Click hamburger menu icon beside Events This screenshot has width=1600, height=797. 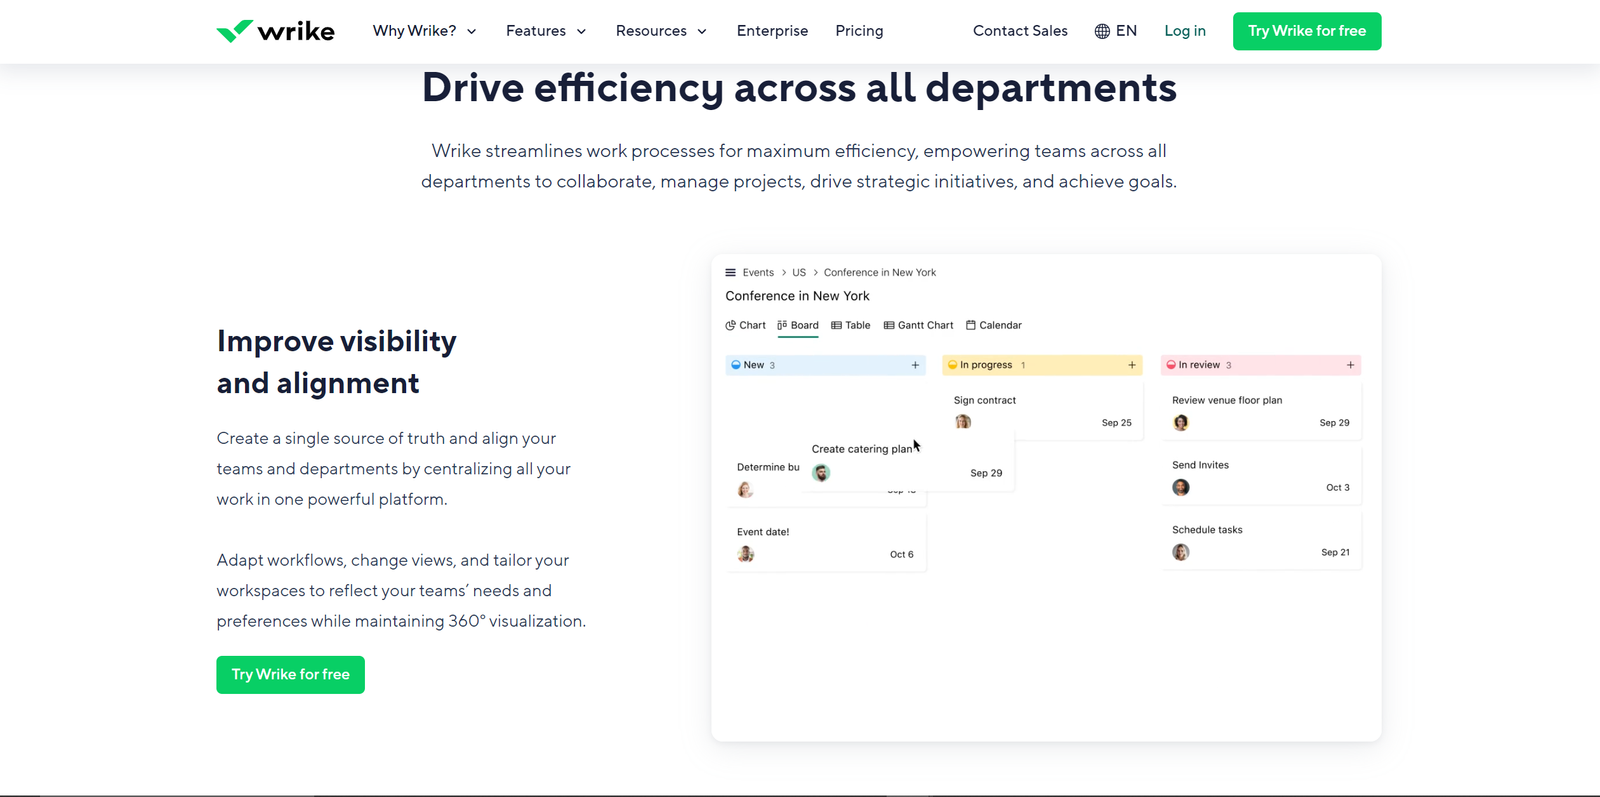tap(730, 272)
